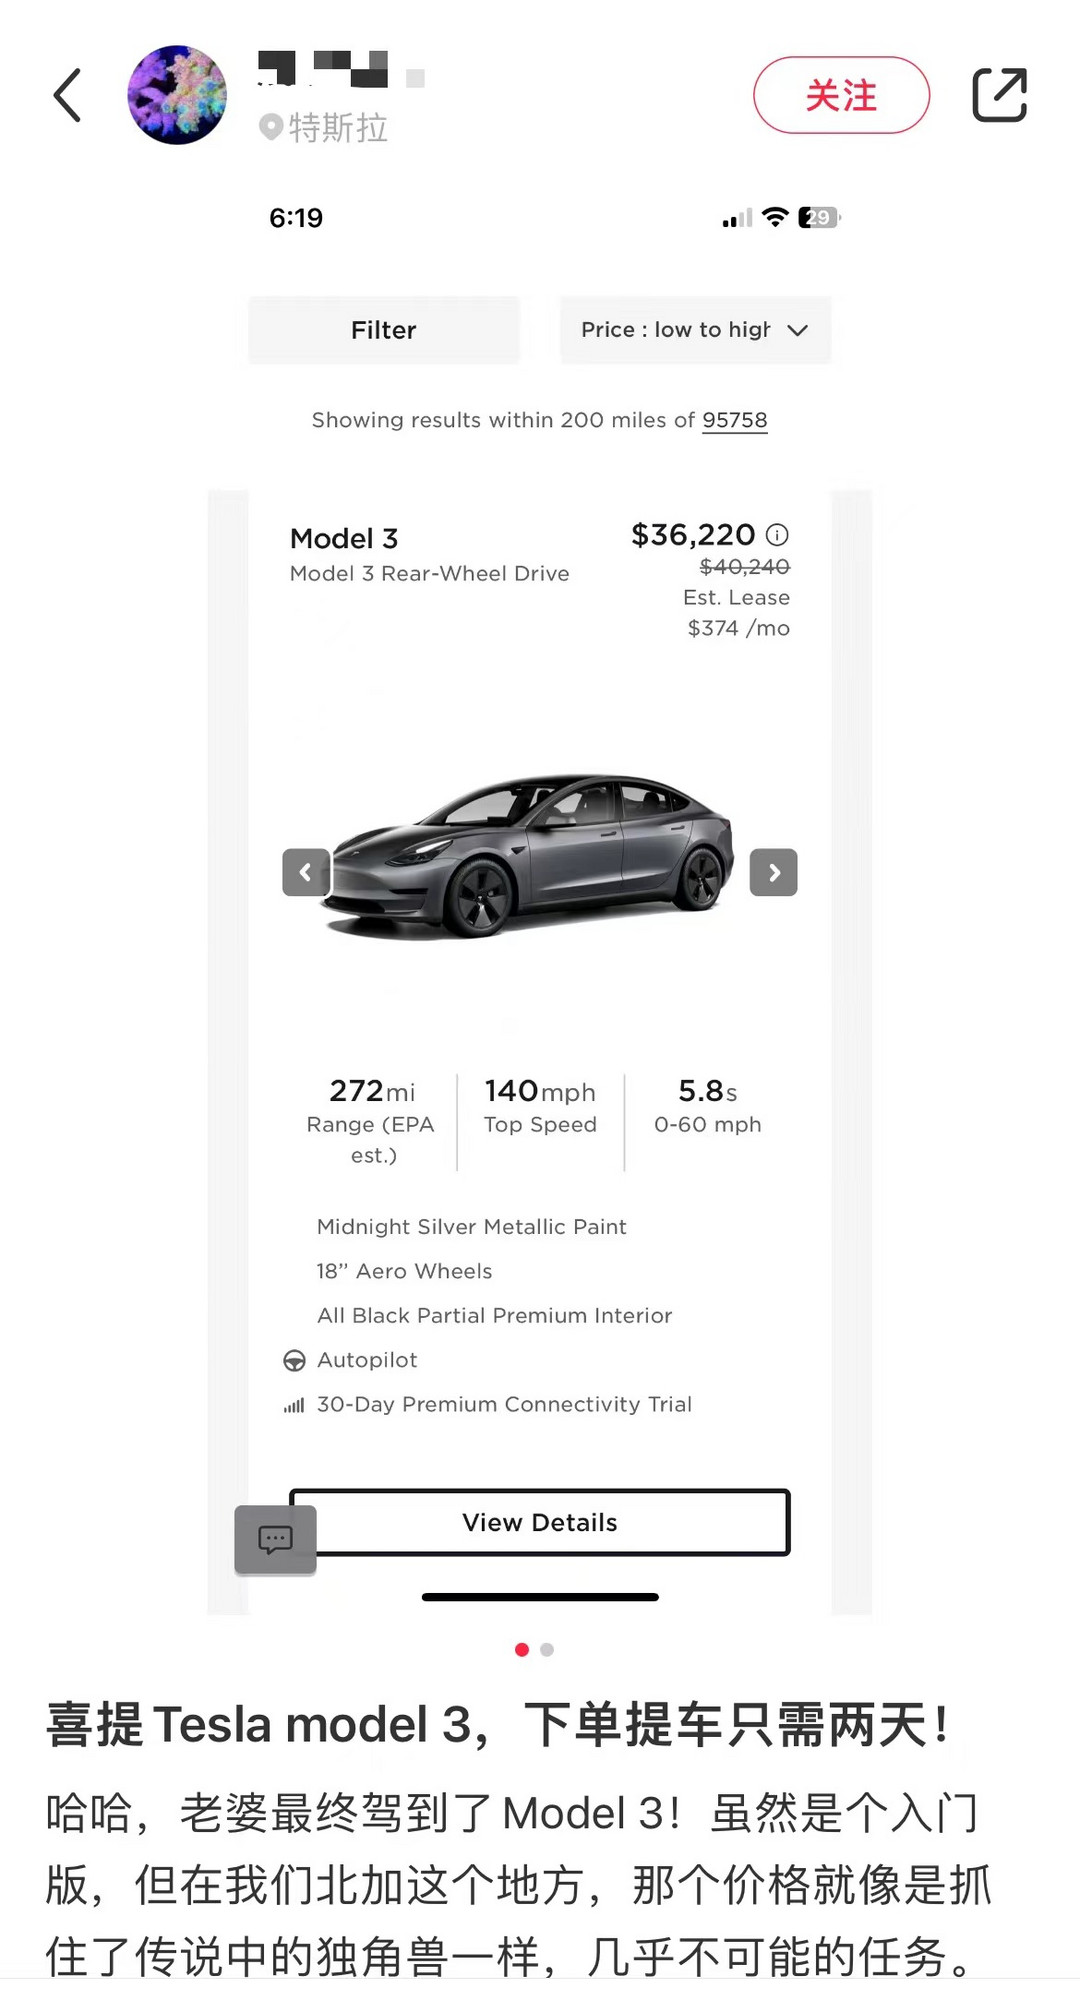Tap the share icon
This screenshot has width=1080, height=2000.
tap(999, 96)
